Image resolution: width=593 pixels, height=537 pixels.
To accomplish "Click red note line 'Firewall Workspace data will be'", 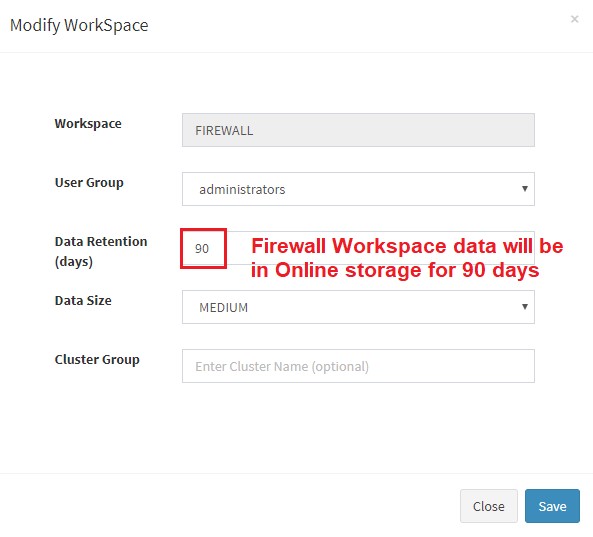I will tap(407, 246).
